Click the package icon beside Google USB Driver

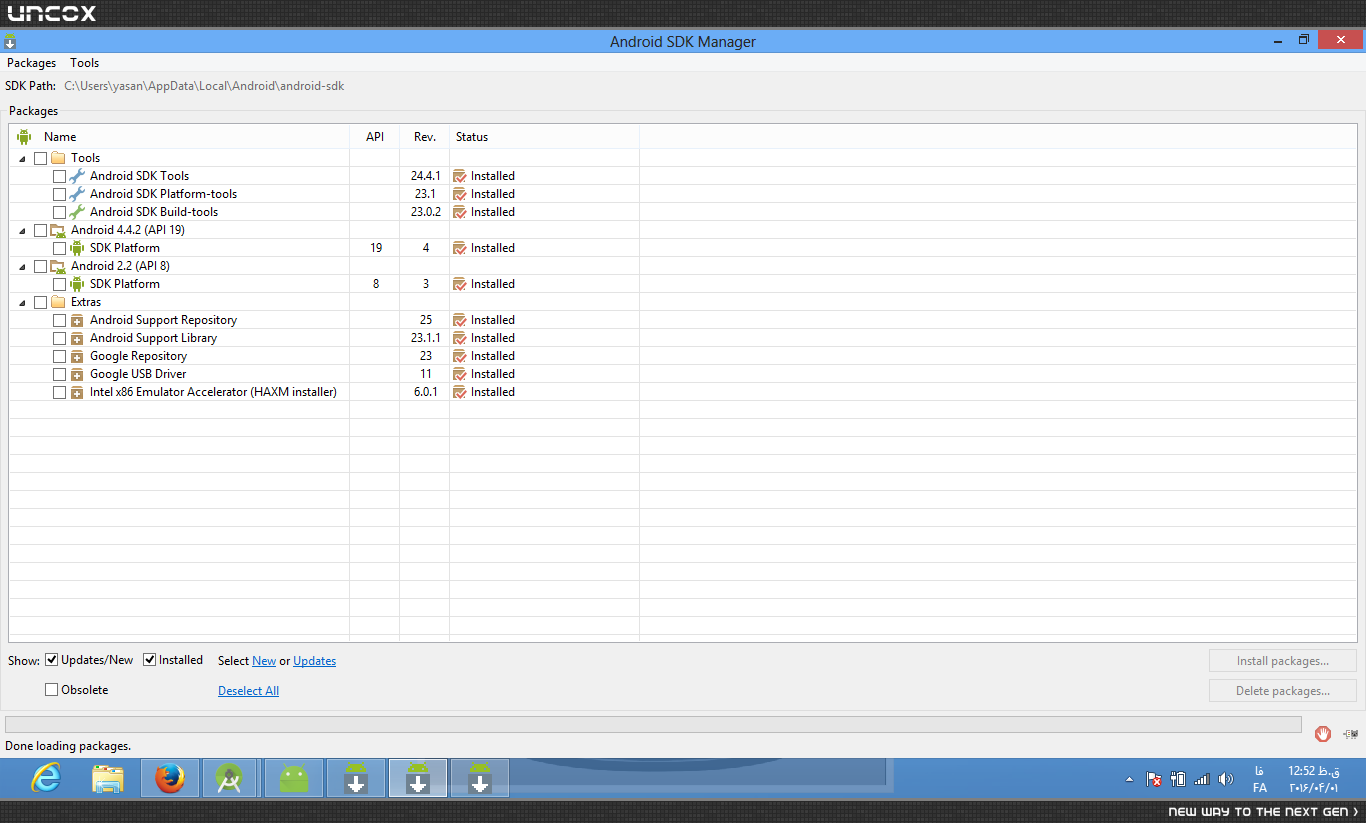[77, 374]
